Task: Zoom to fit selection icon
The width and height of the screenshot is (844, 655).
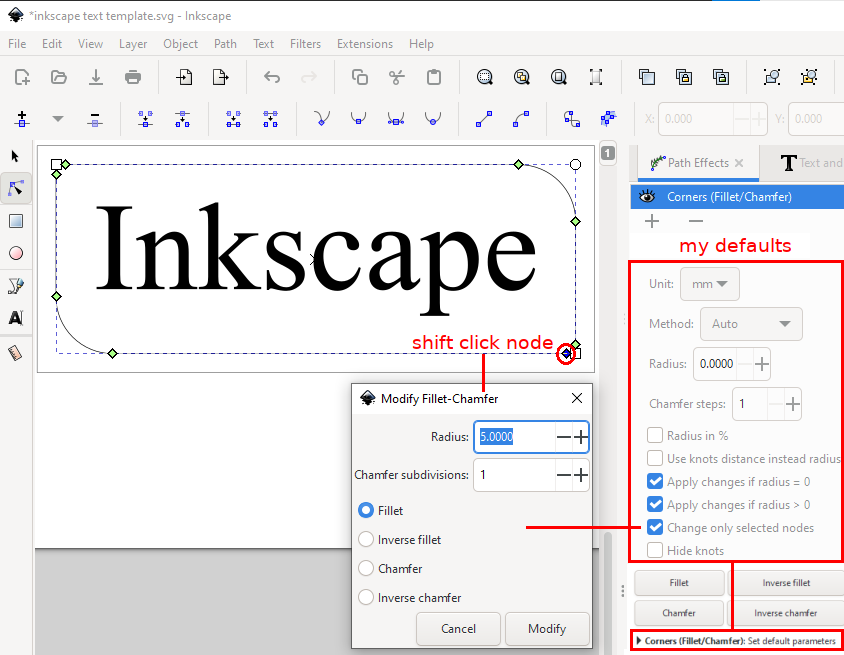Action: point(484,78)
